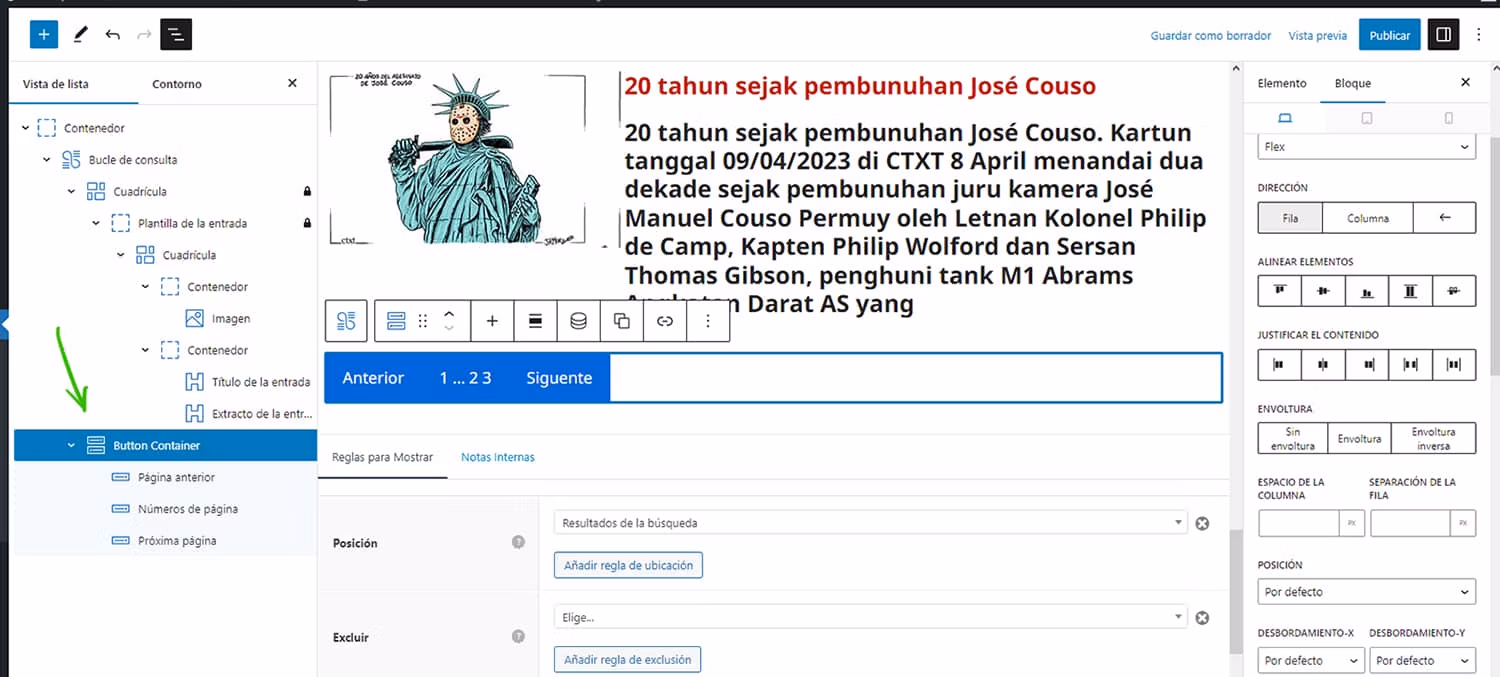This screenshot has width=1500, height=677.
Task: Choose Sin envoltura wrap option
Action: coord(1292,438)
